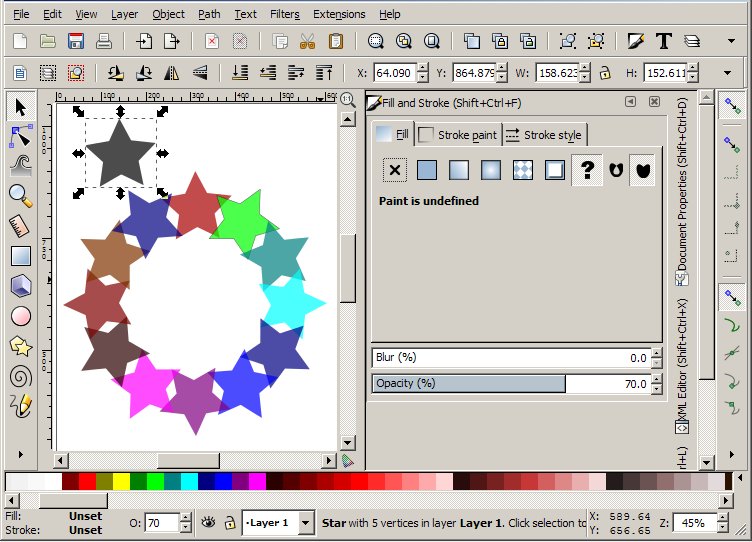
Task: Select the Spiral tool
Action: coord(20,376)
